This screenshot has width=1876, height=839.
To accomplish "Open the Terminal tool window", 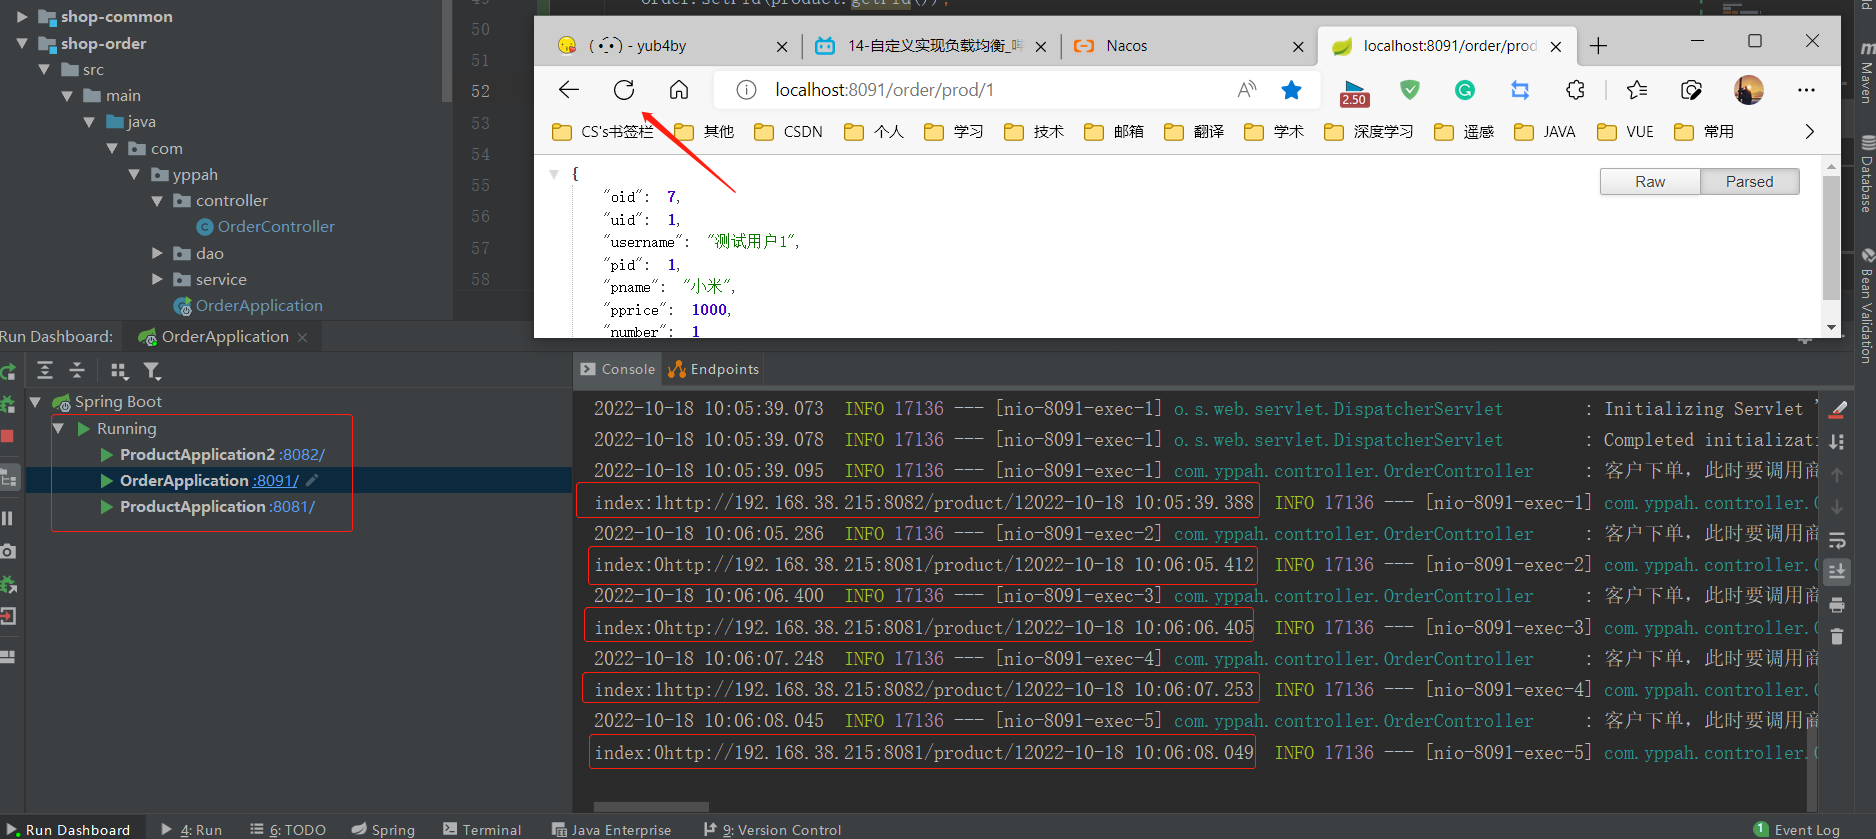I will tap(482, 829).
